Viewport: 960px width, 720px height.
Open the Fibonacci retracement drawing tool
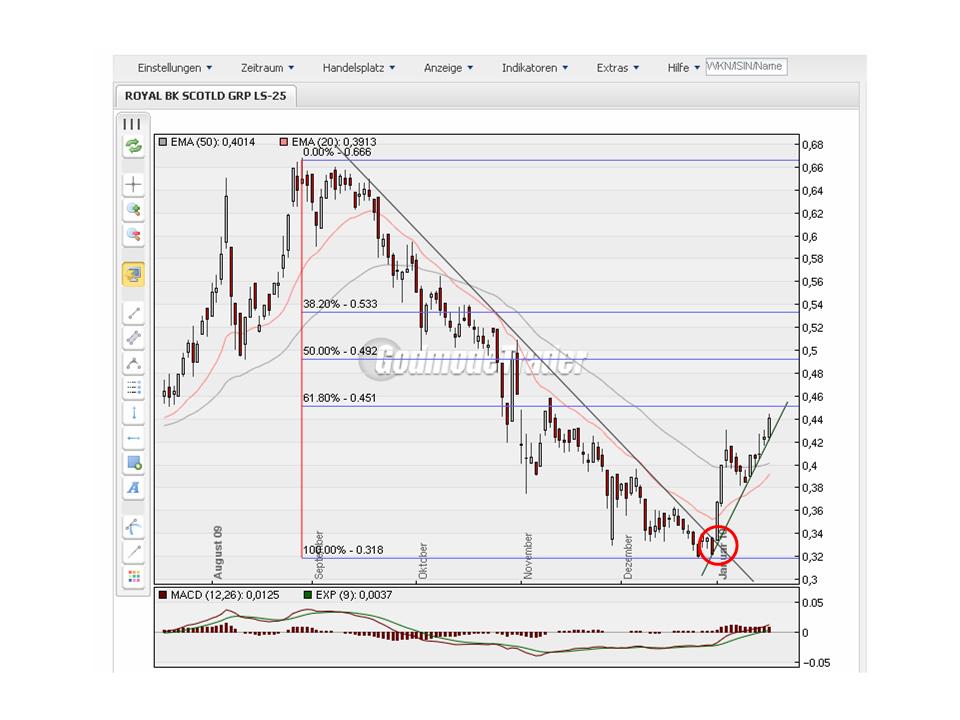(133, 389)
